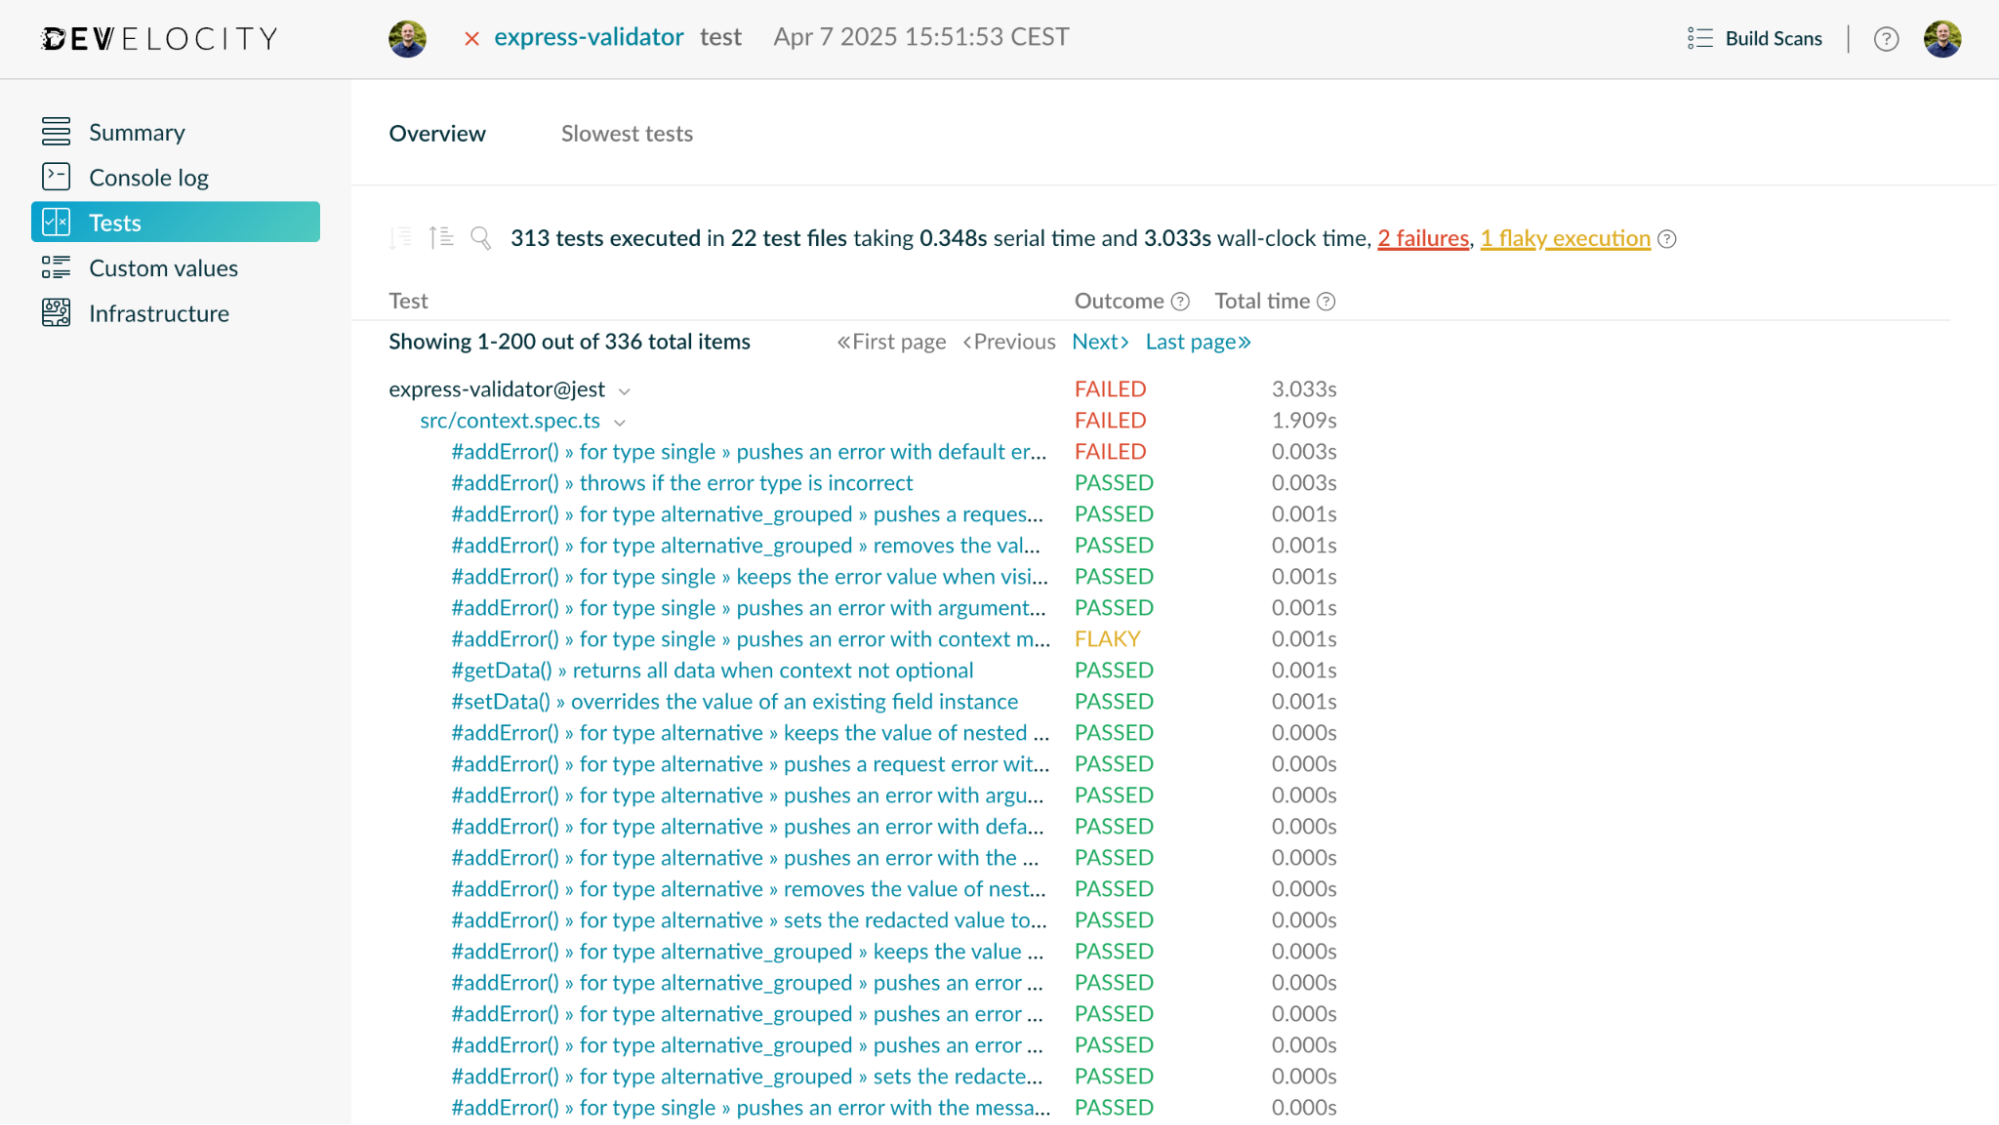Open the Console log section
Viewport: 1999px width, 1125px height.
click(149, 177)
